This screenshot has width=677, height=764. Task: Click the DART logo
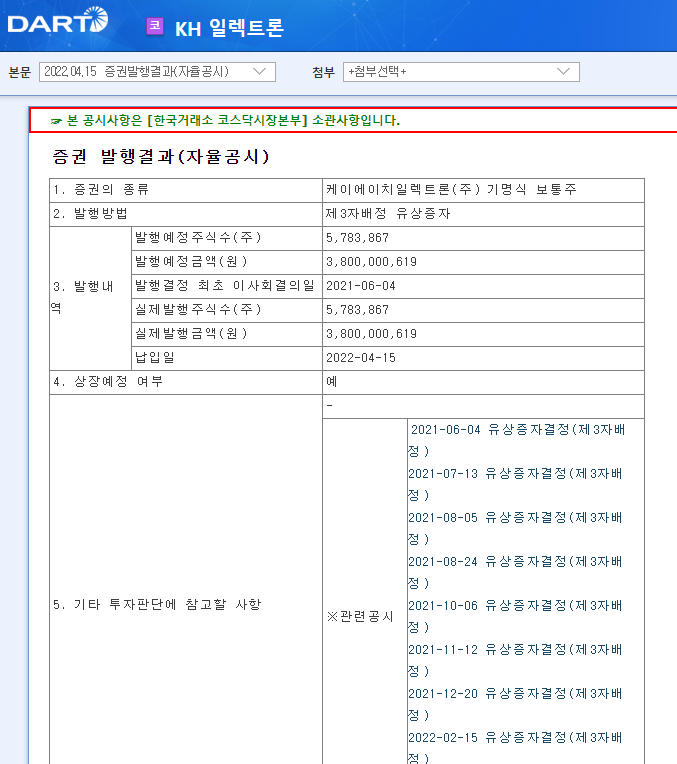58,20
